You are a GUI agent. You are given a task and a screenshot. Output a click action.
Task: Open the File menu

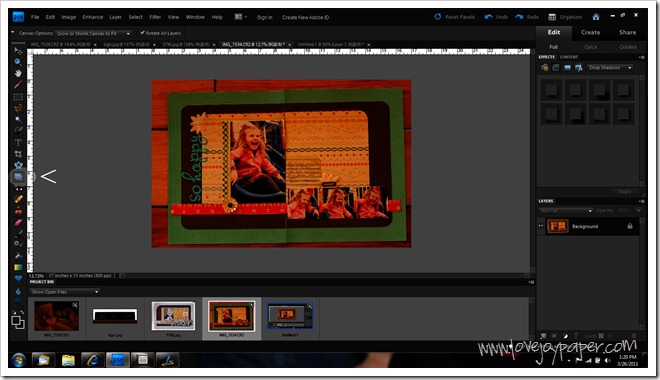coord(35,17)
